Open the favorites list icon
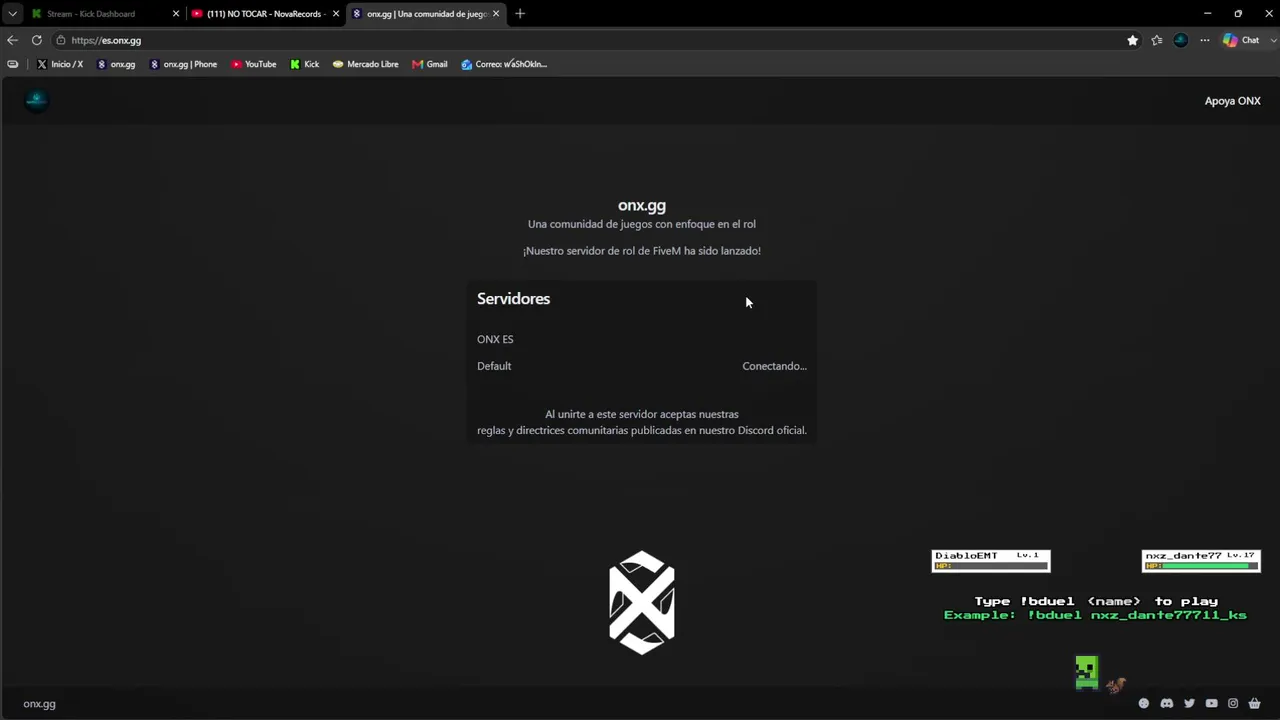The width and height of the screenshot is (1280, 720). click(x=1157, y=40)
